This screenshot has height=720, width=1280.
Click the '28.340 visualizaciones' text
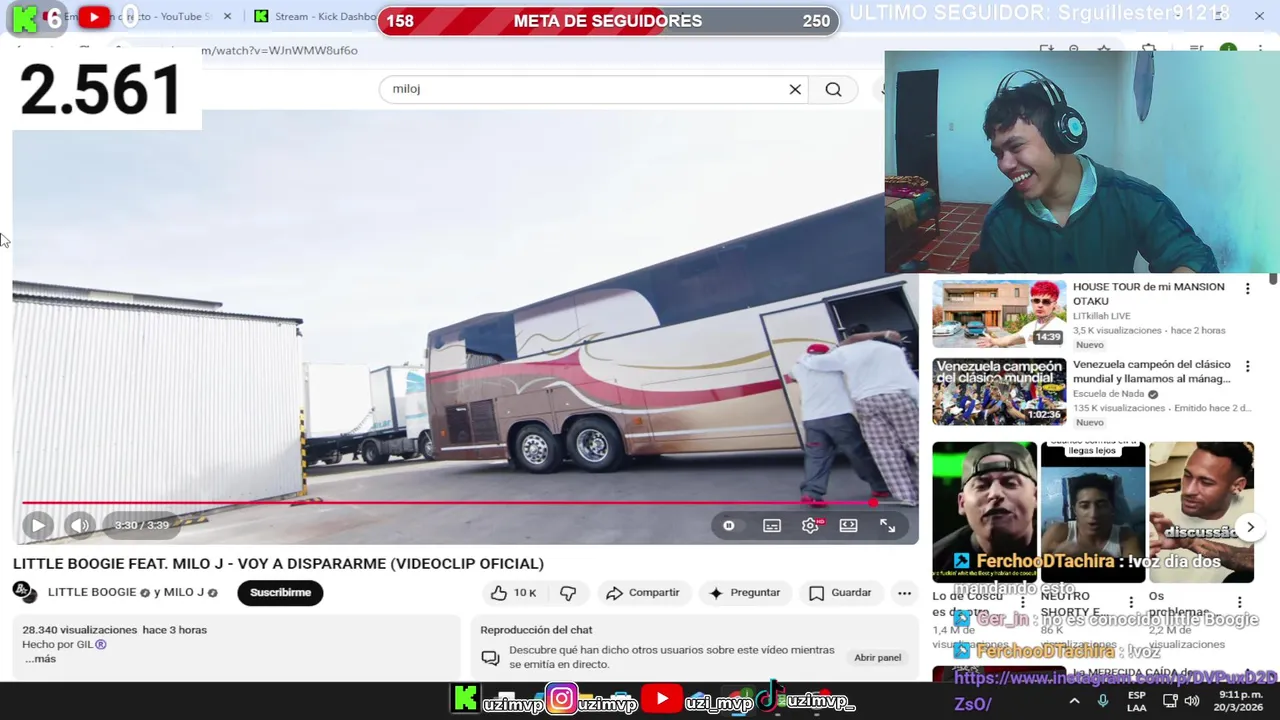click(x=79, y=630)
